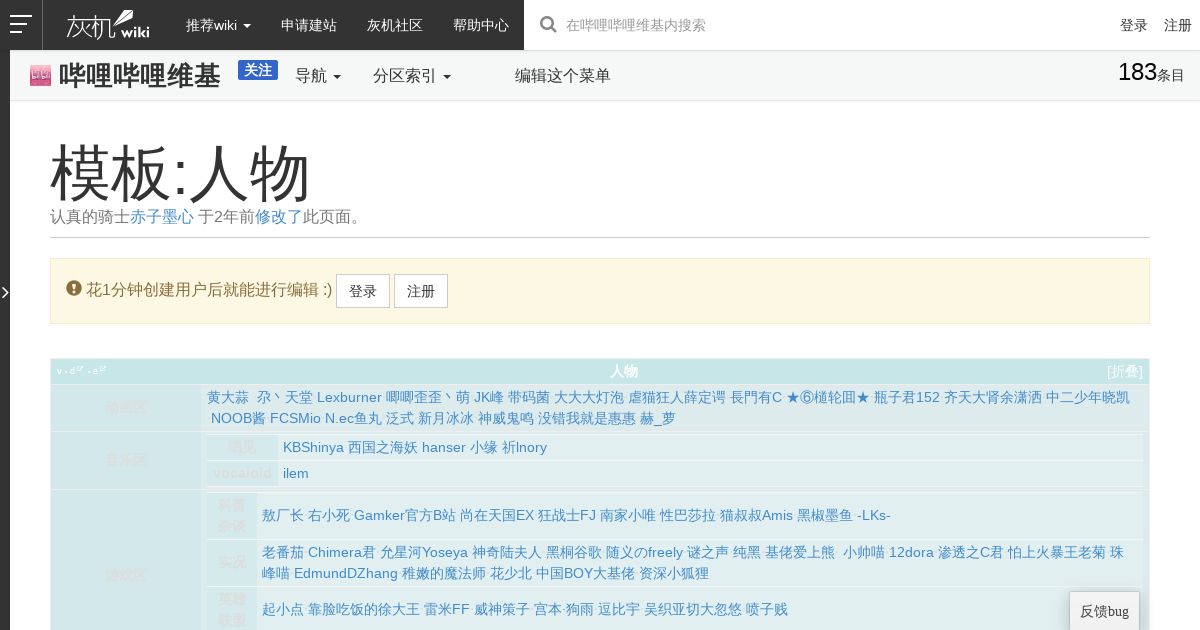Open the FCSMio link
Viewport: 1200px width, 630px height.
(x=295, y=418)
